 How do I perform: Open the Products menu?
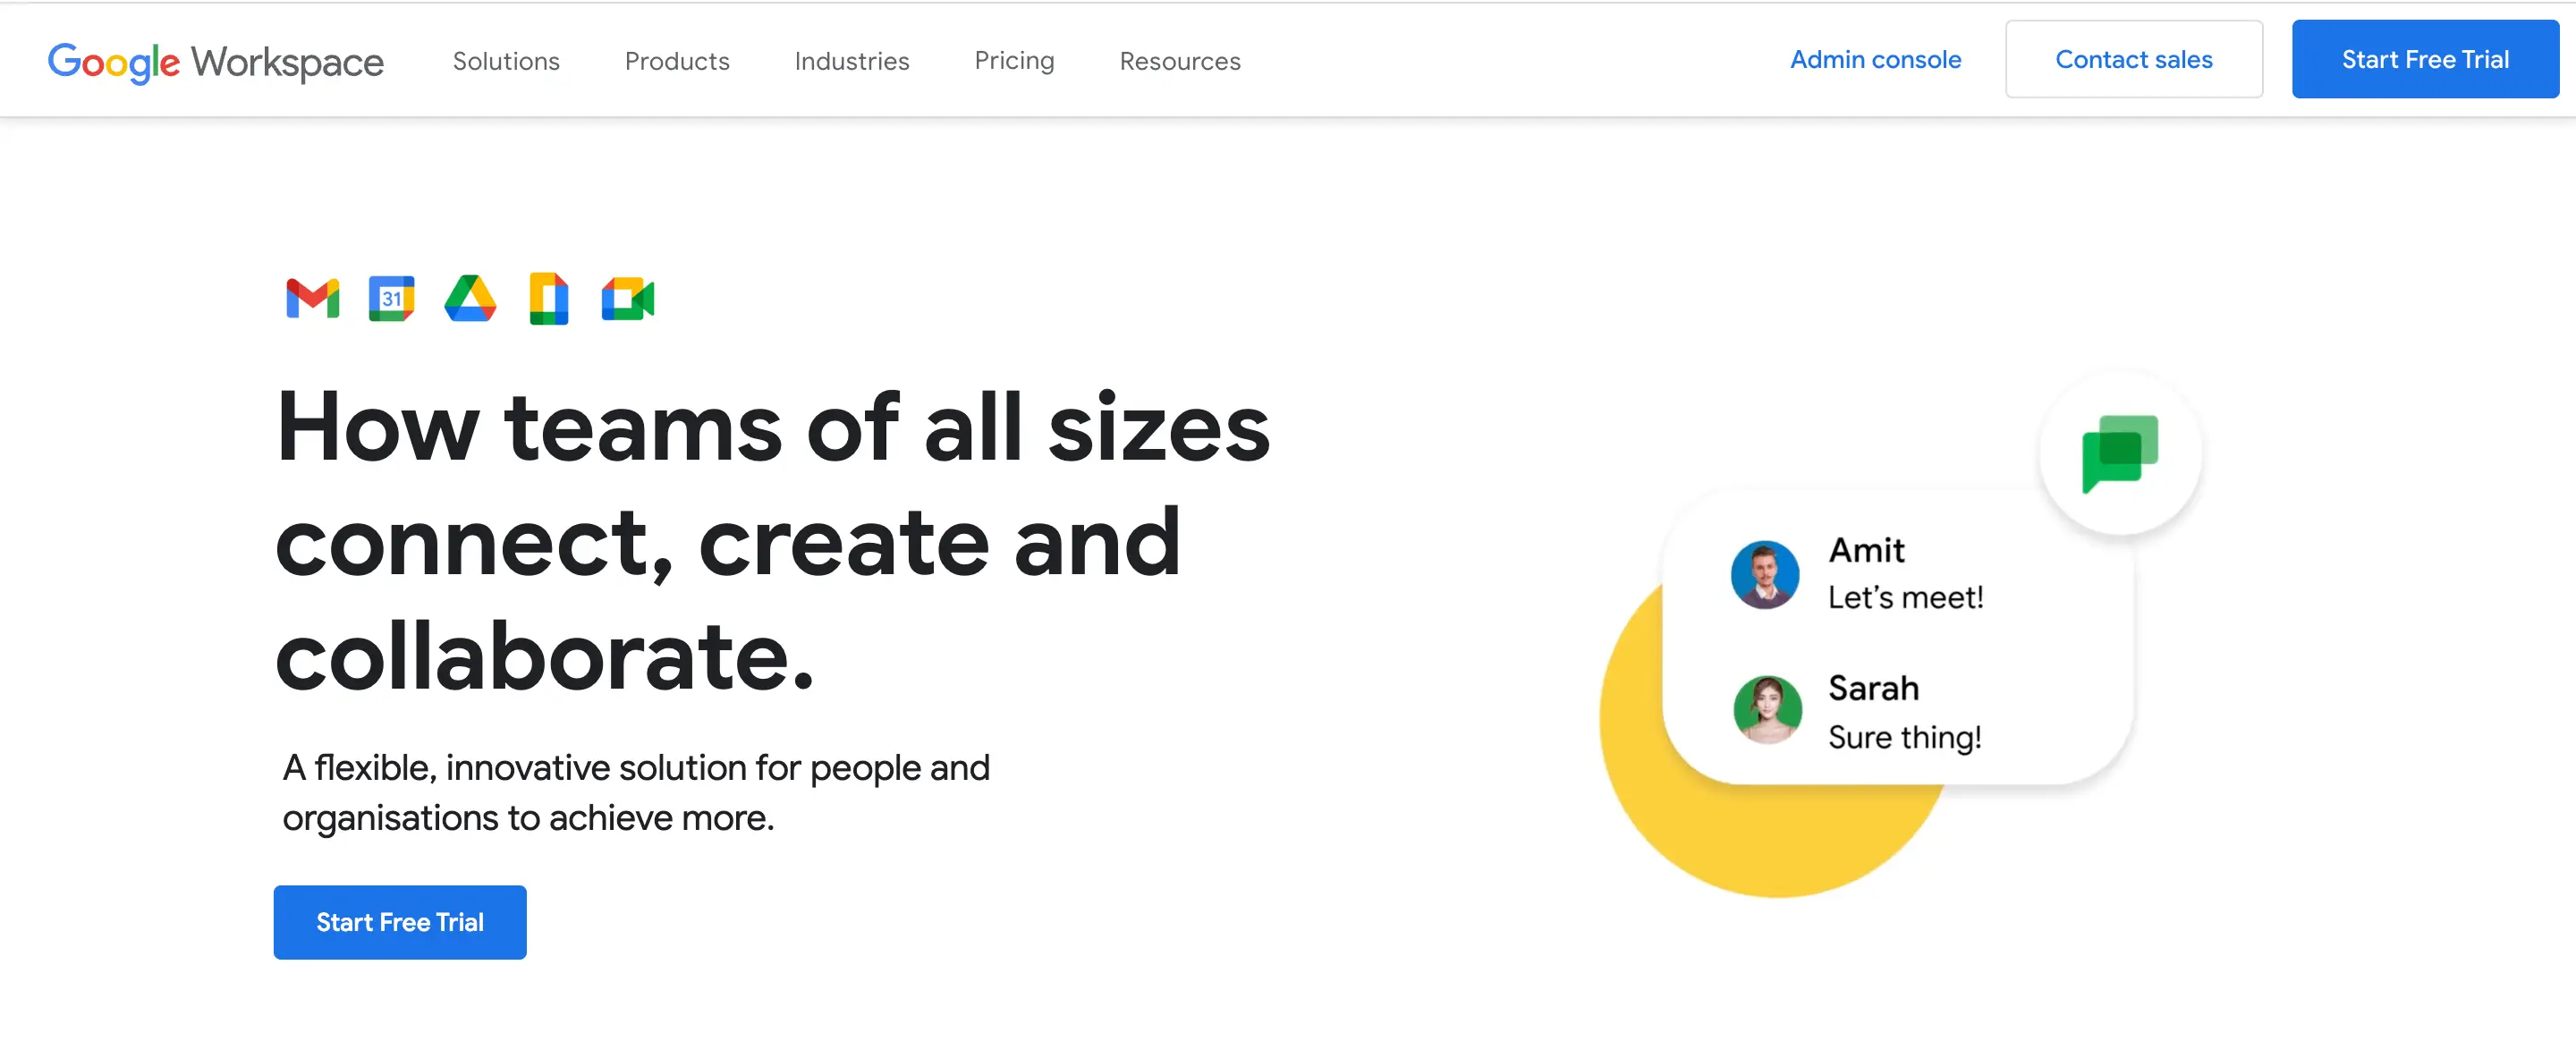(677, 59)
